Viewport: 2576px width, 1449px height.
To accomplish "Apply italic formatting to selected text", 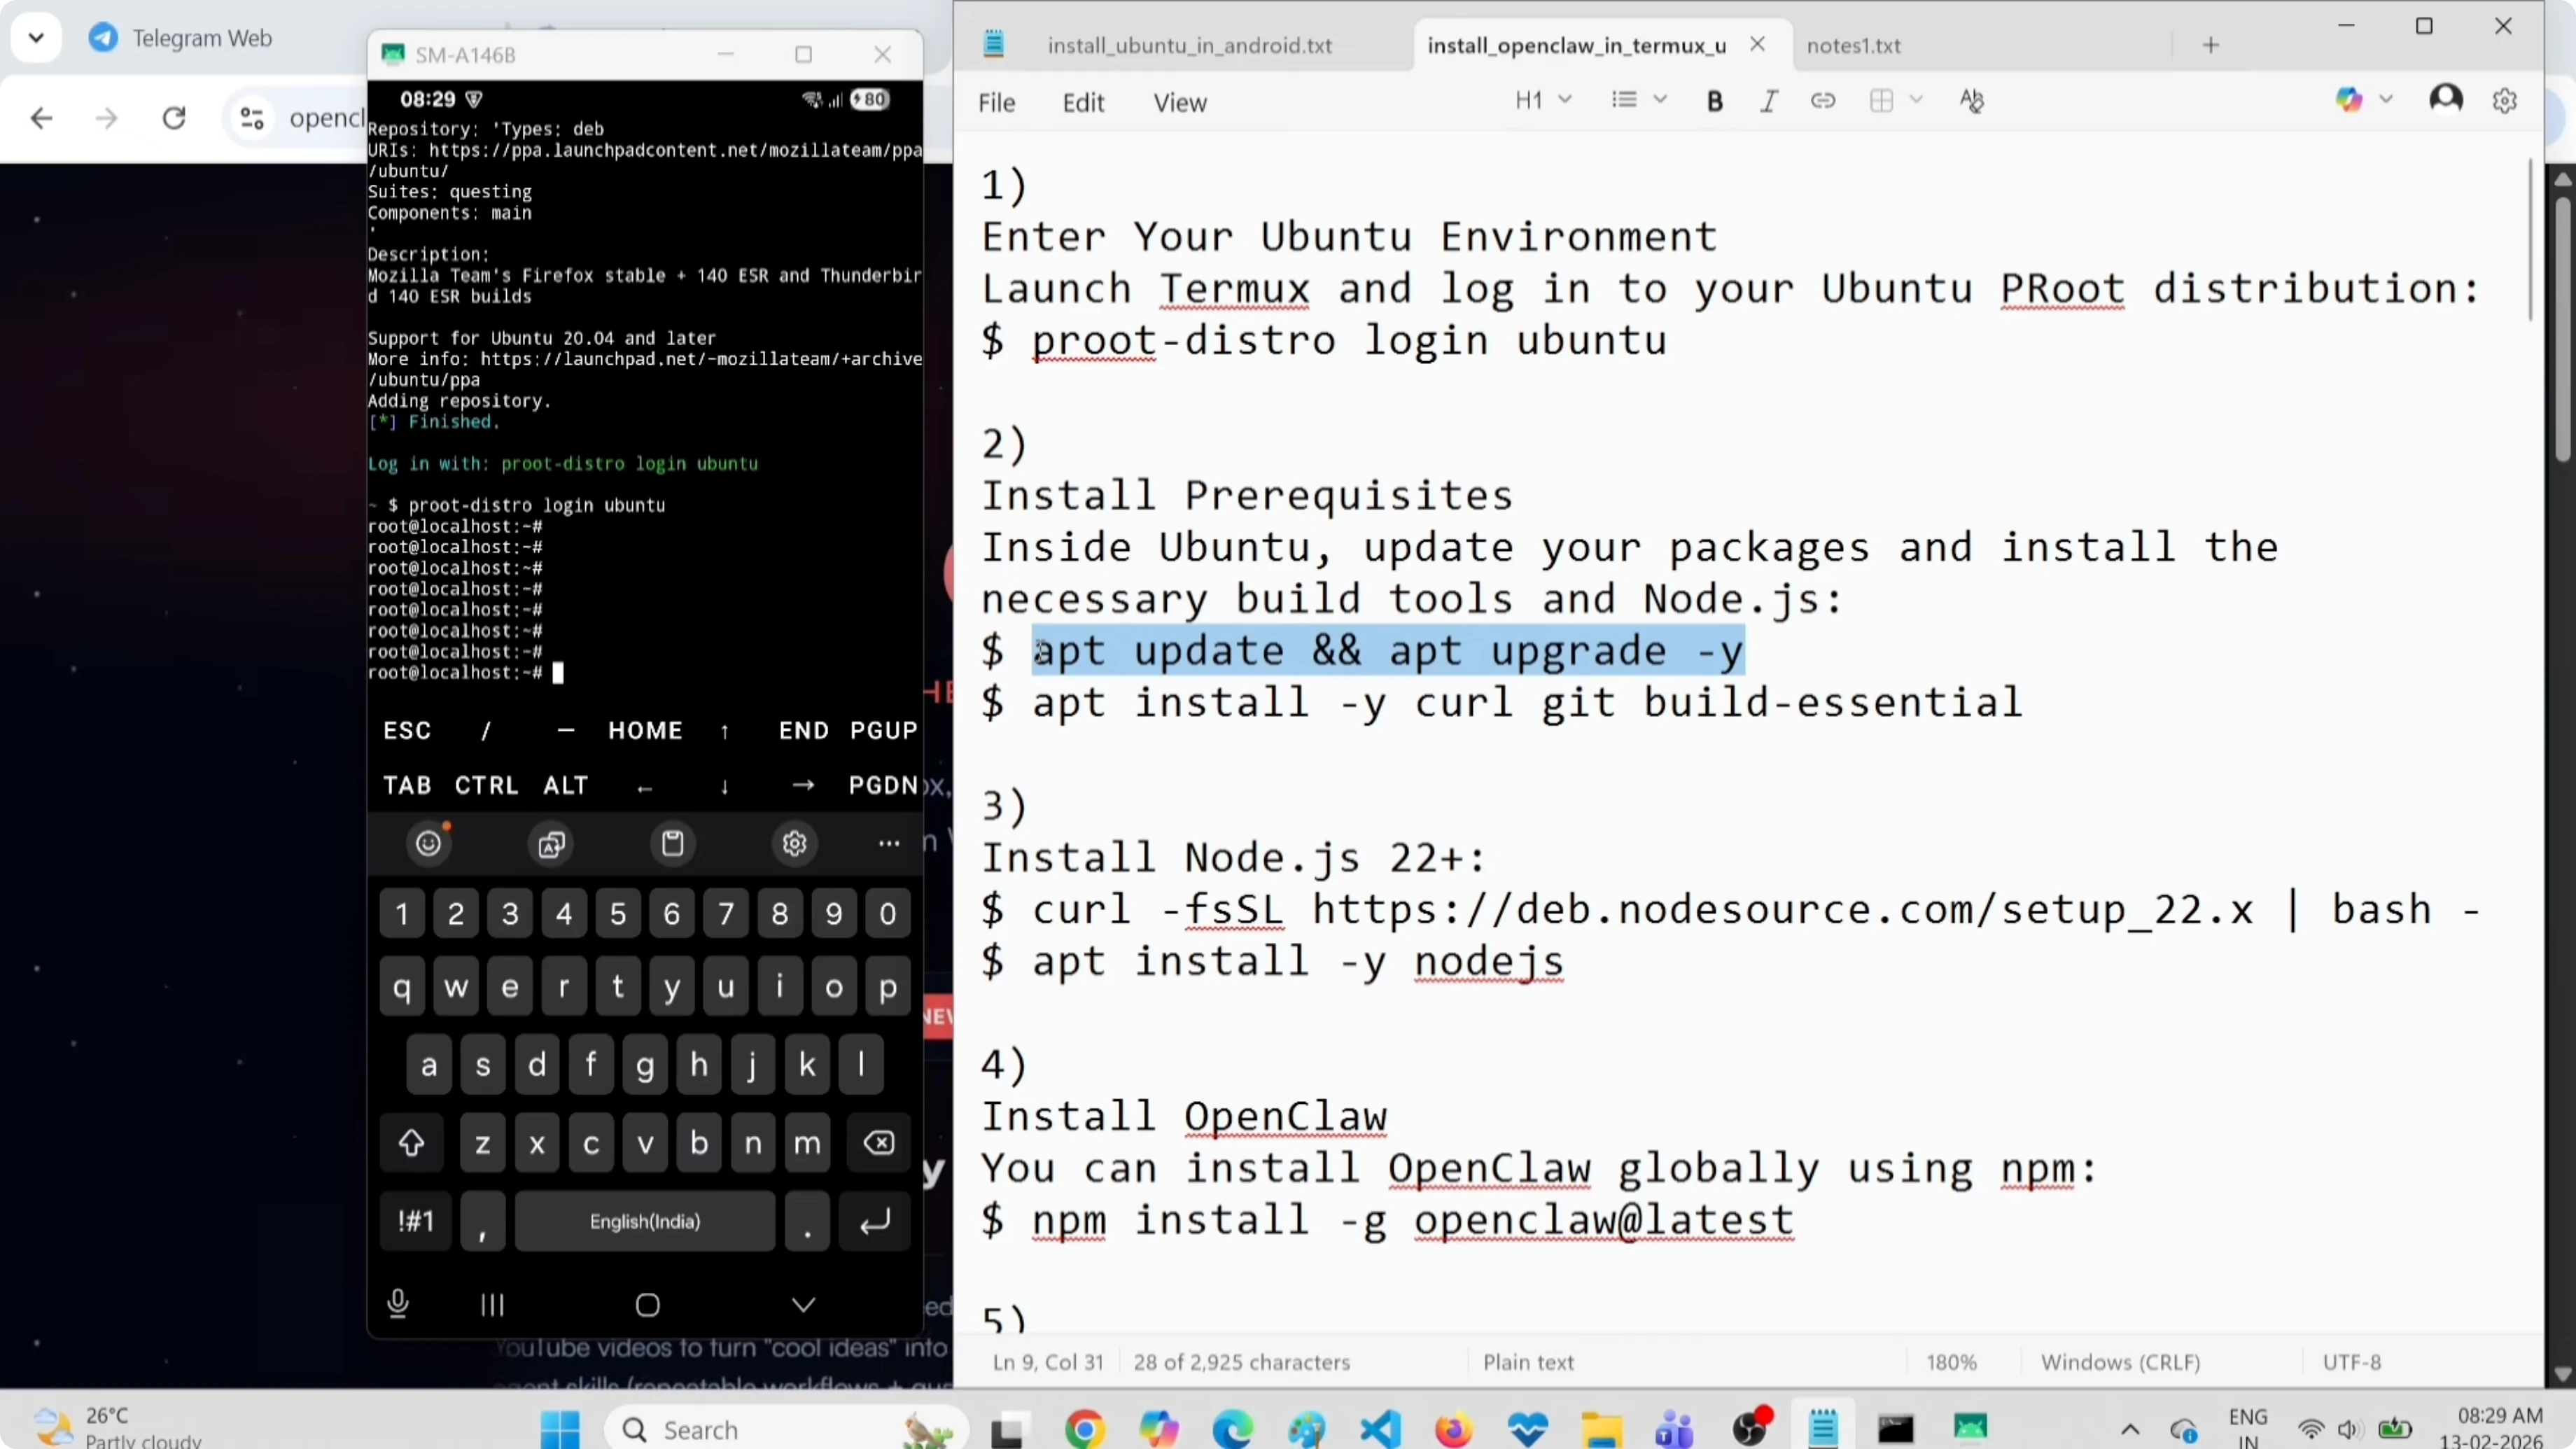I will [1769, 100].
